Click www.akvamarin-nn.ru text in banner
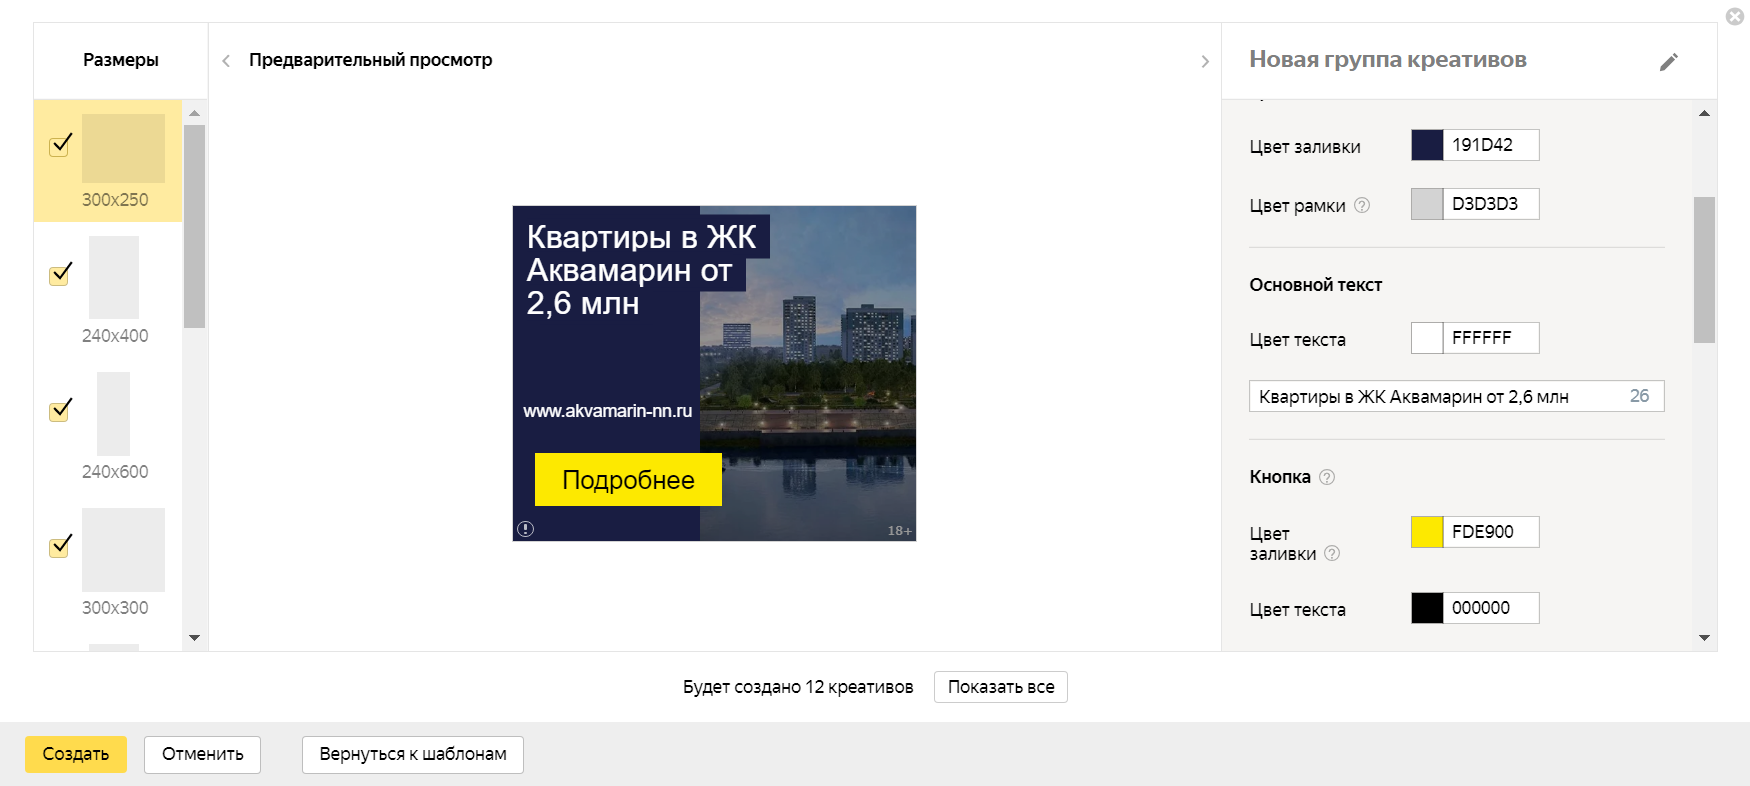The height and width of the screenshot is (786, 1750). click(x=607, y=411)
